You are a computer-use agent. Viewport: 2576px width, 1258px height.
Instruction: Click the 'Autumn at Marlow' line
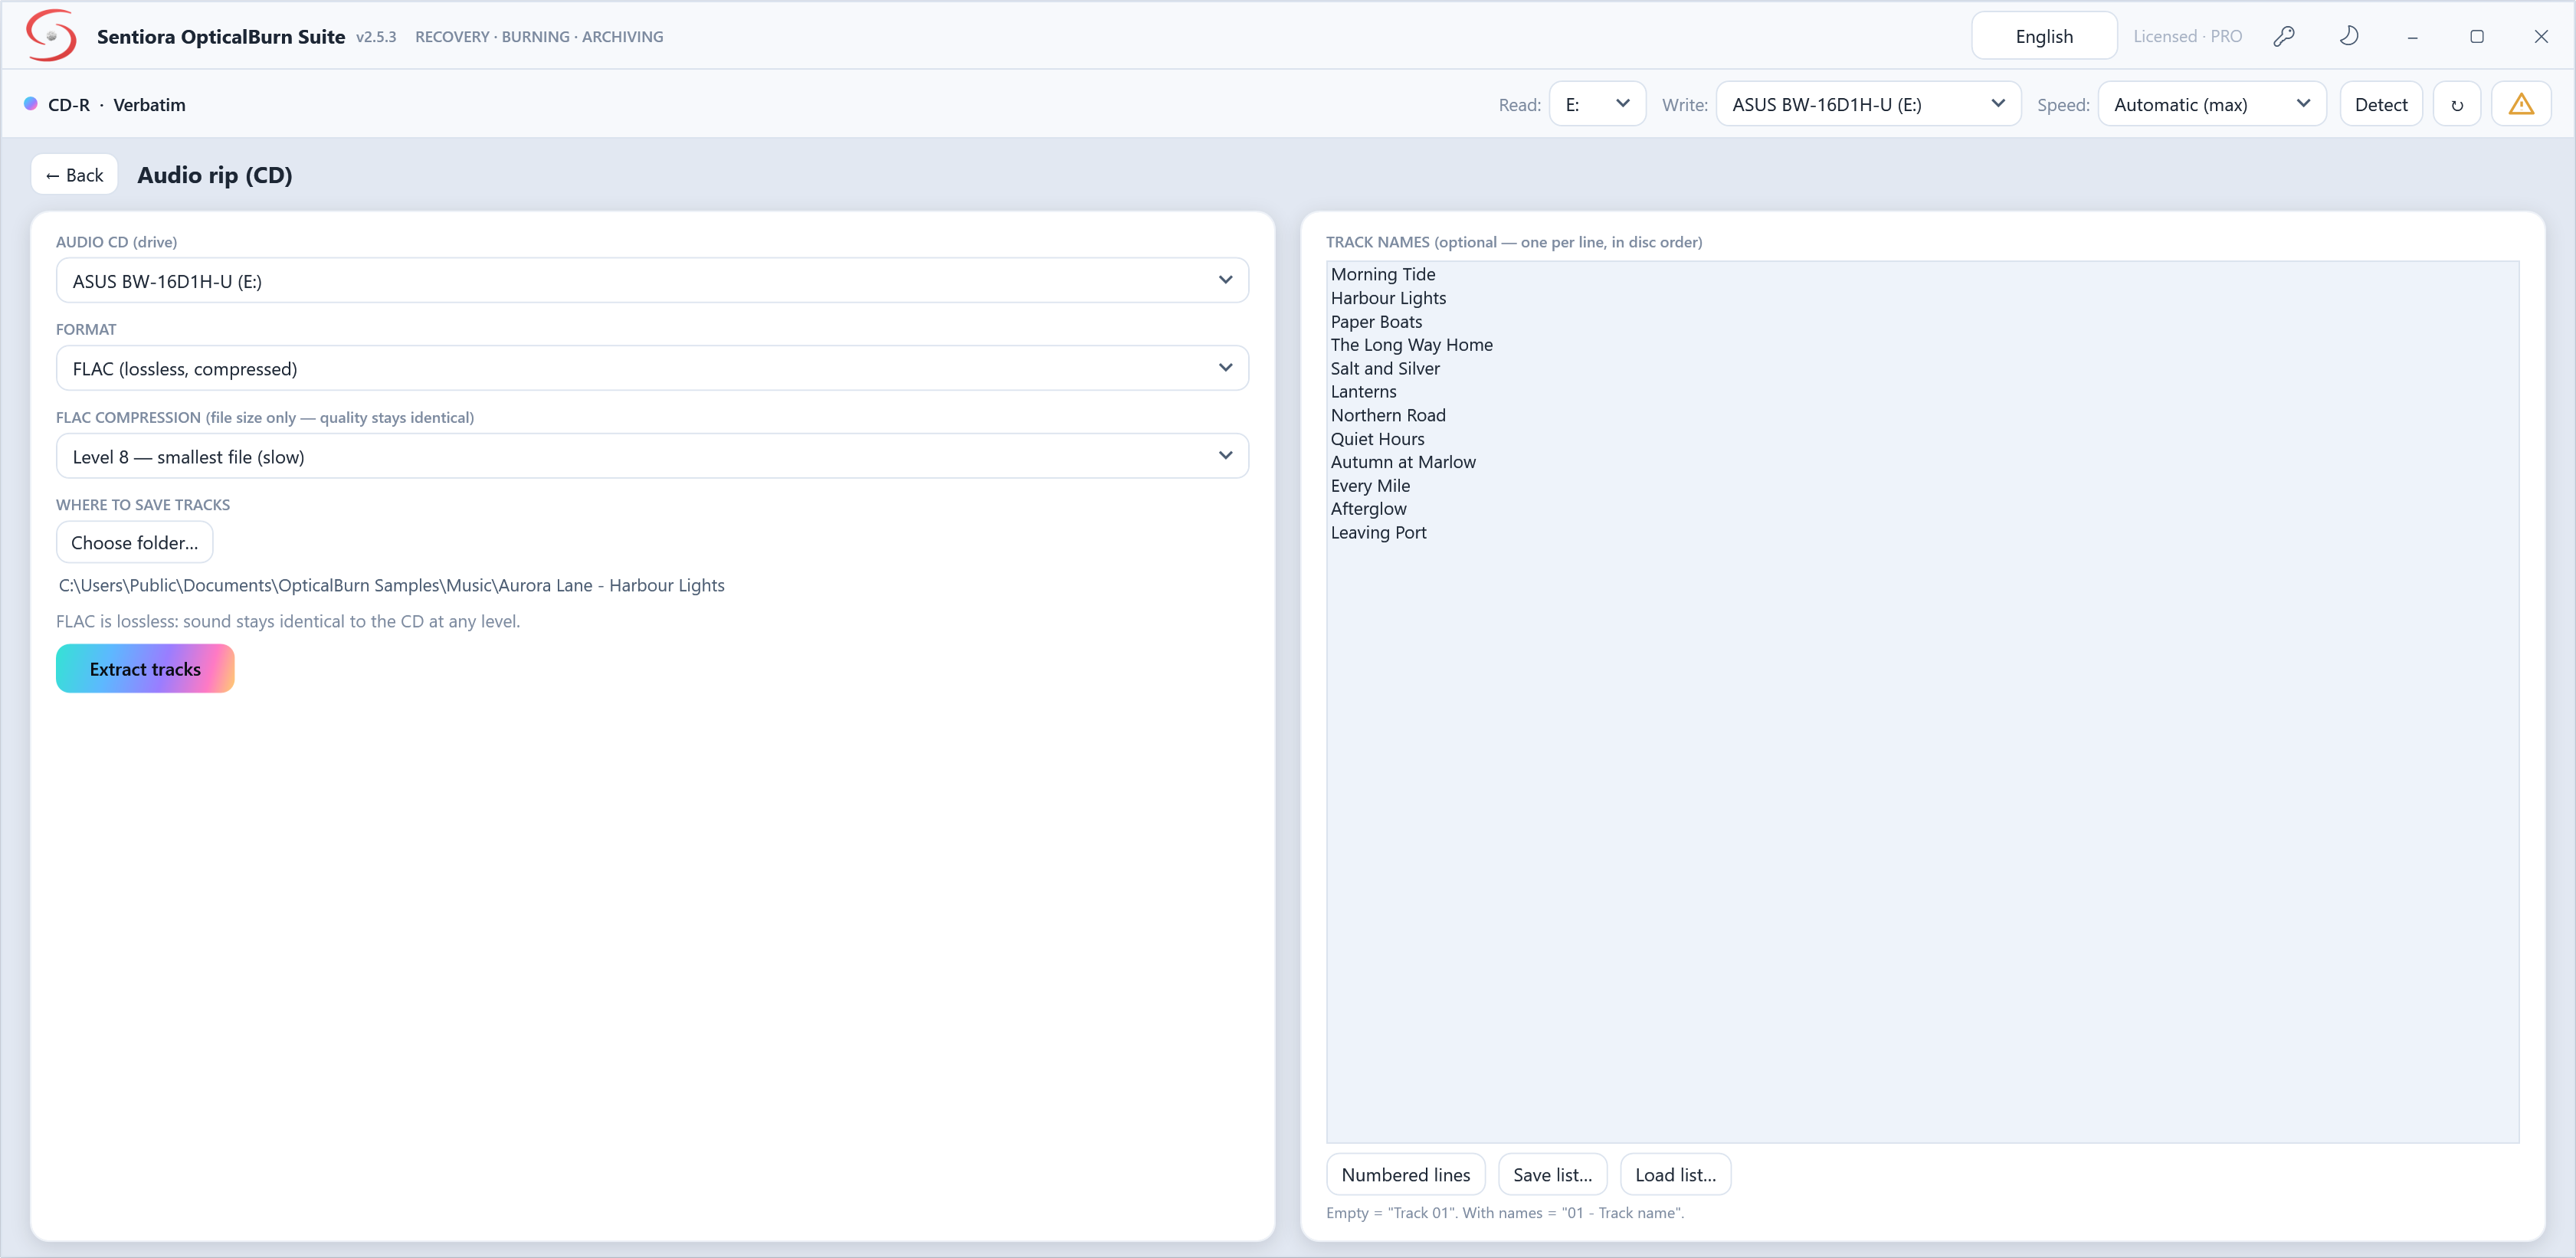pyautogui.click(x=1403, y=462)
